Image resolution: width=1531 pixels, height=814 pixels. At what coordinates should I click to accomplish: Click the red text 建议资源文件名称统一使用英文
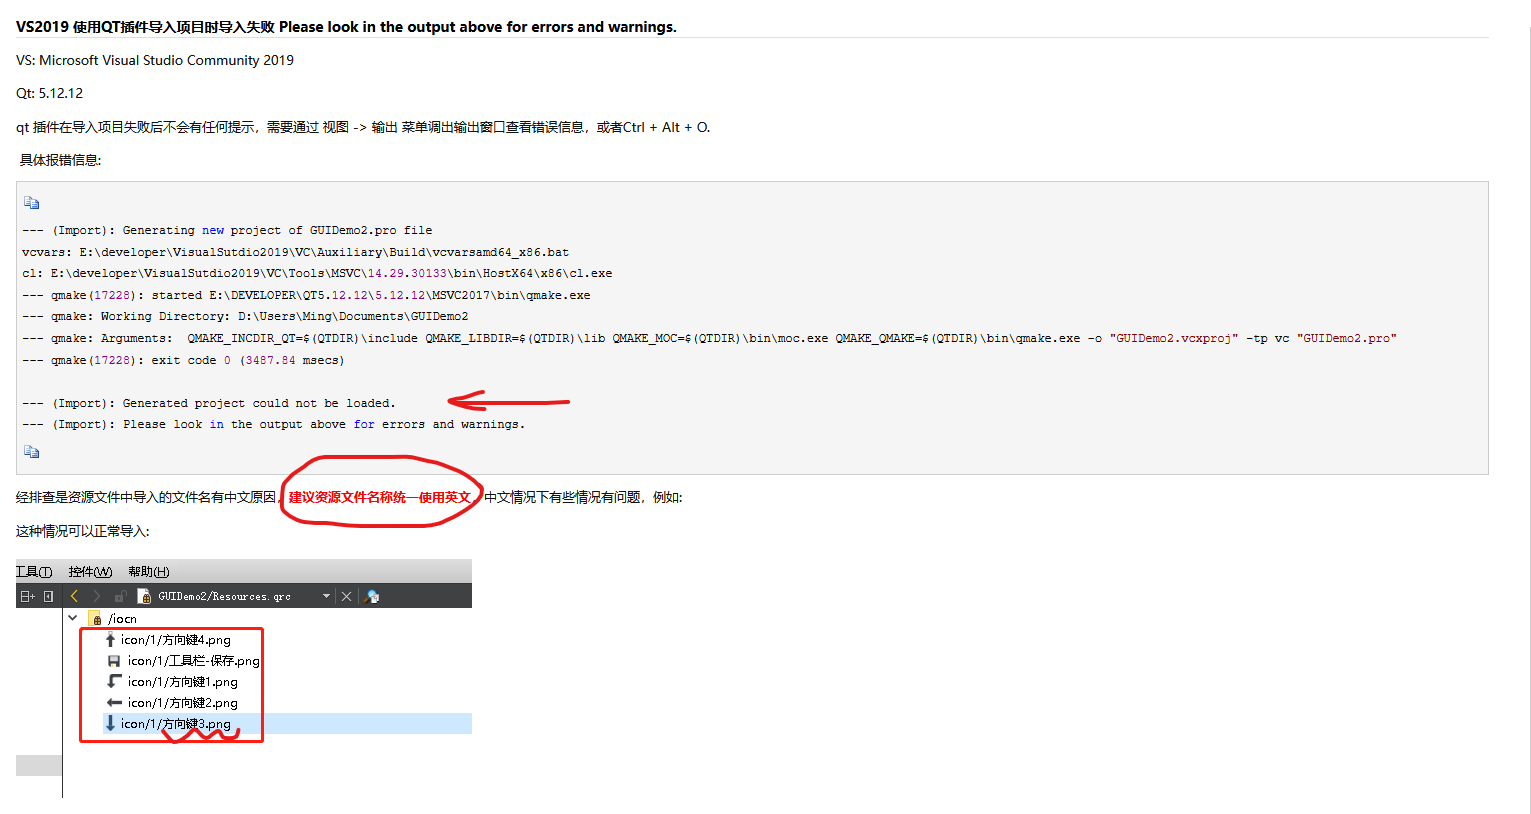pyautogui.click(x=380, y=497)
